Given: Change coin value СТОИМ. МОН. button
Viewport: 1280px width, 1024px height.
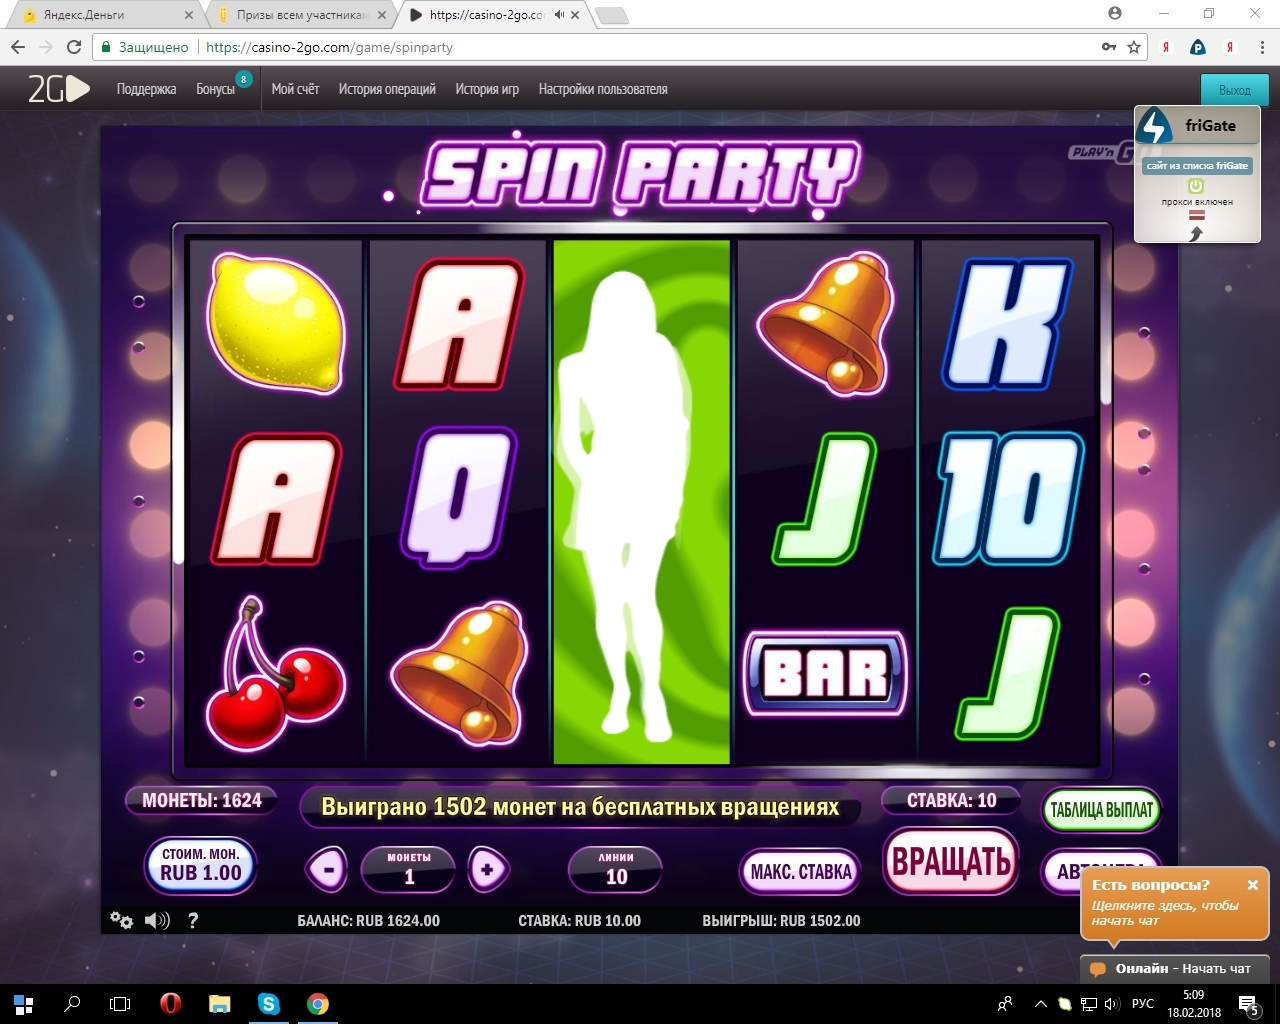Looking at the screenshot, I should click(x=201, y=864).
